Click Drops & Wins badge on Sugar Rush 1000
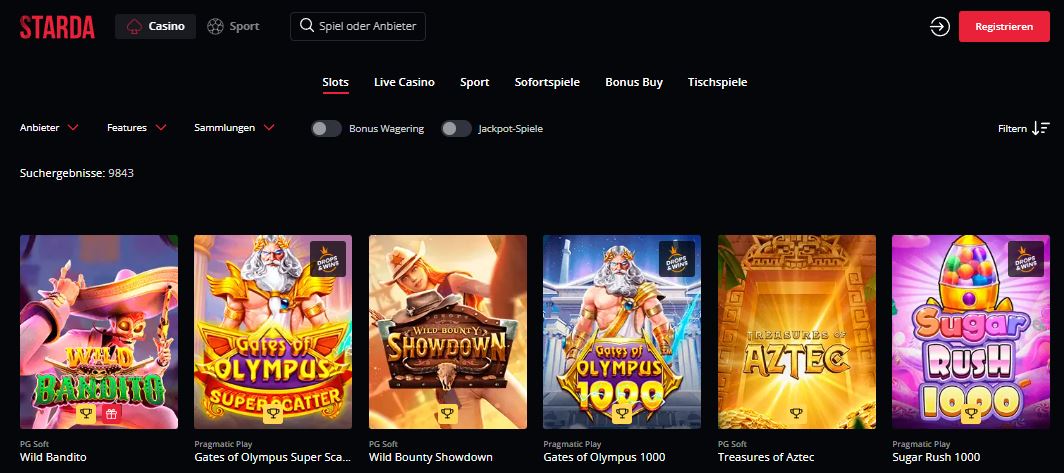 point(1025,259)
